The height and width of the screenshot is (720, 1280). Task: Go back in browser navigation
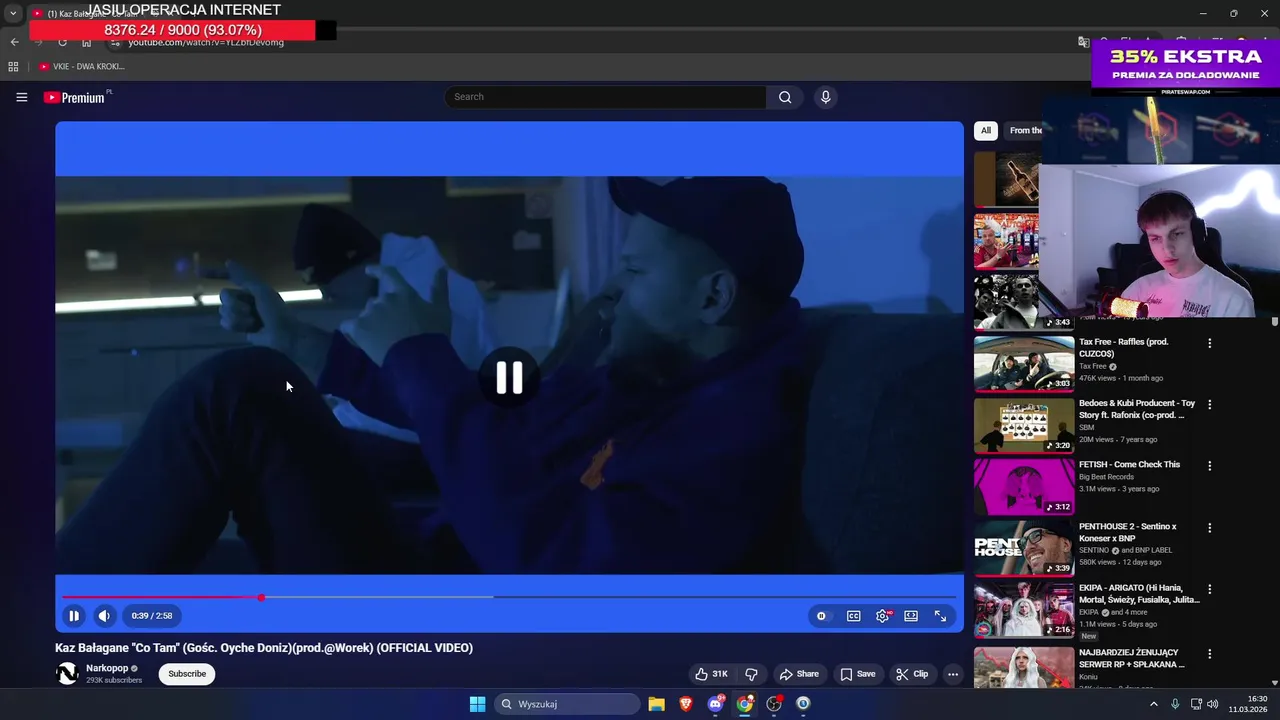(14, 42)
